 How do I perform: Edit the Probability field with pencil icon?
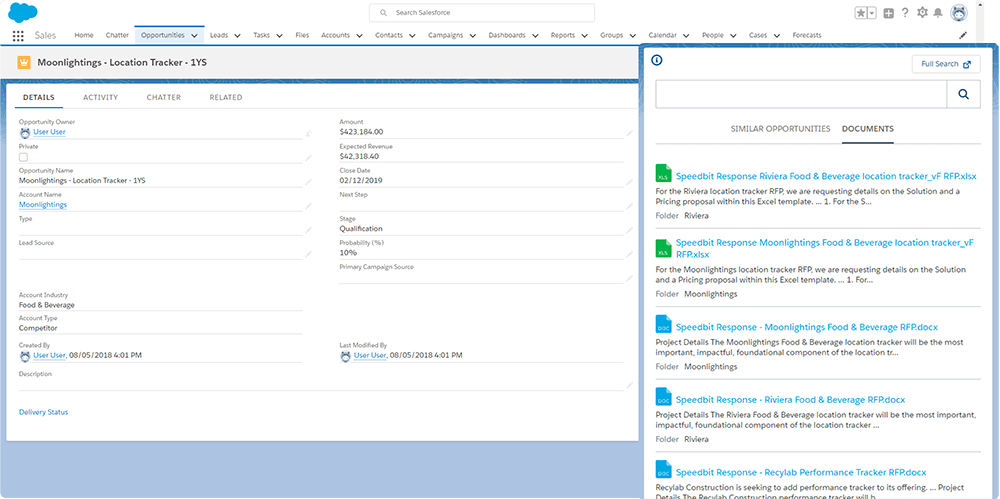coord(629,254)
